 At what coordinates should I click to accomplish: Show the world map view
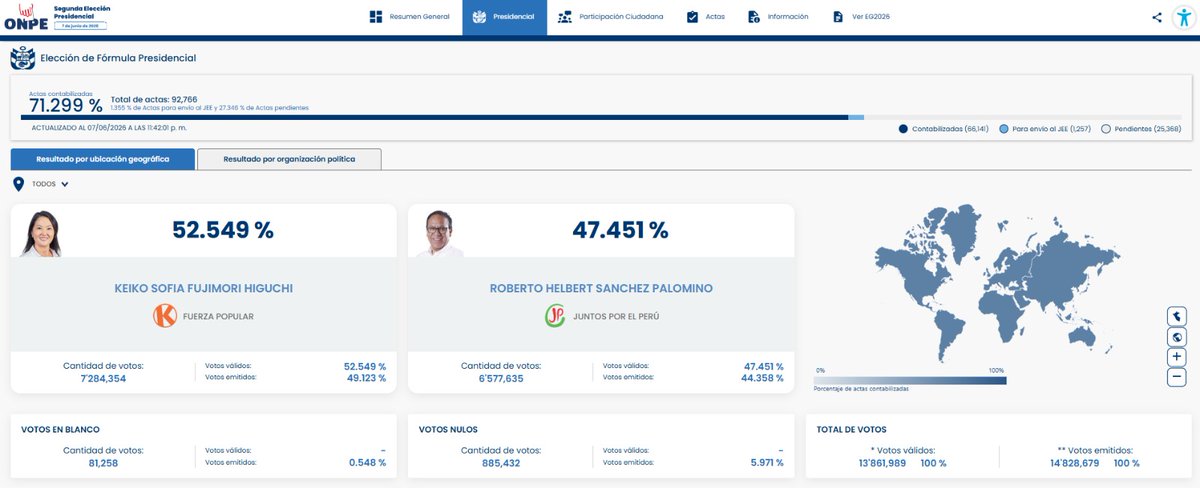pos(1177,337)
